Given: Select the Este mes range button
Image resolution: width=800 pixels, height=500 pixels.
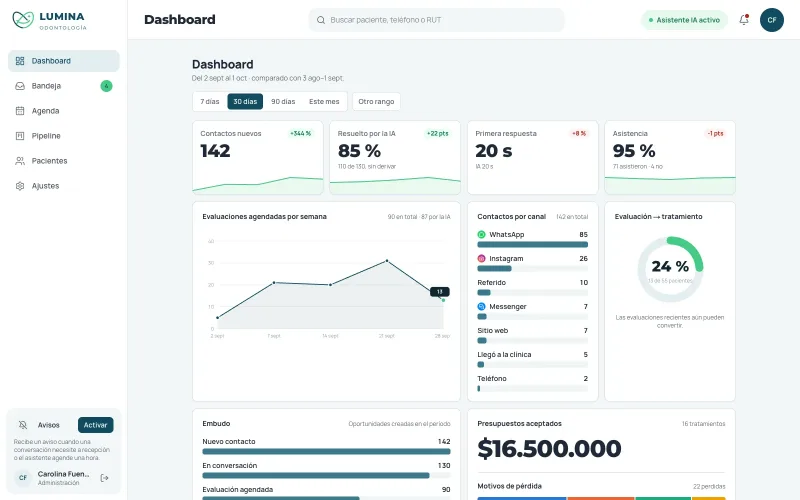Looking at the screenshot, I should tap(324, 102).
